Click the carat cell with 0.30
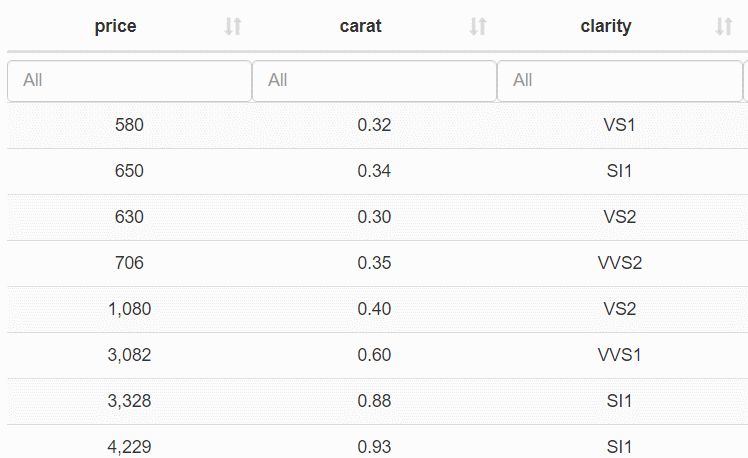 (374, 217)
